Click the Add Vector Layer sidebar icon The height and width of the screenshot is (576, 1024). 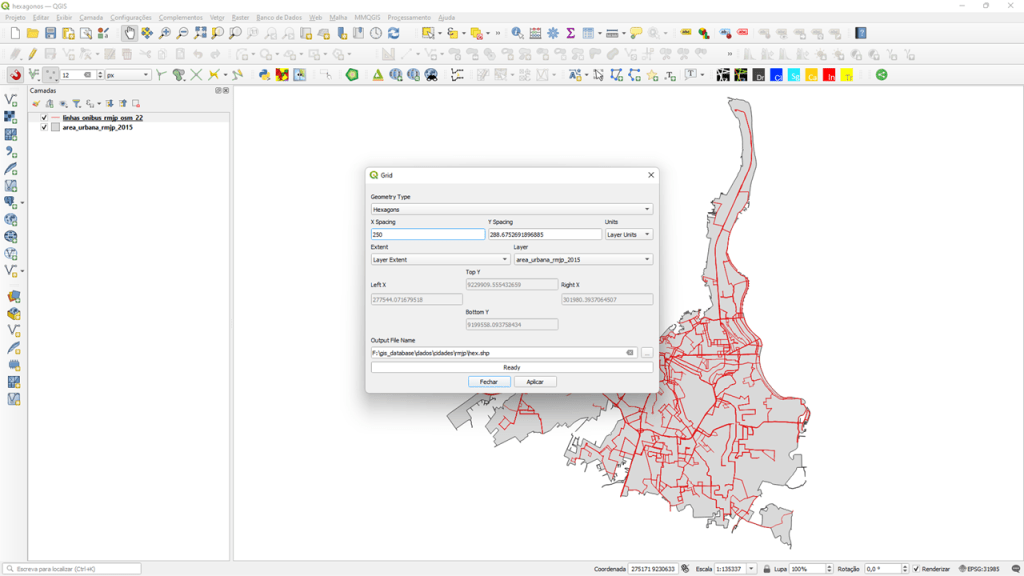[11, 100]
